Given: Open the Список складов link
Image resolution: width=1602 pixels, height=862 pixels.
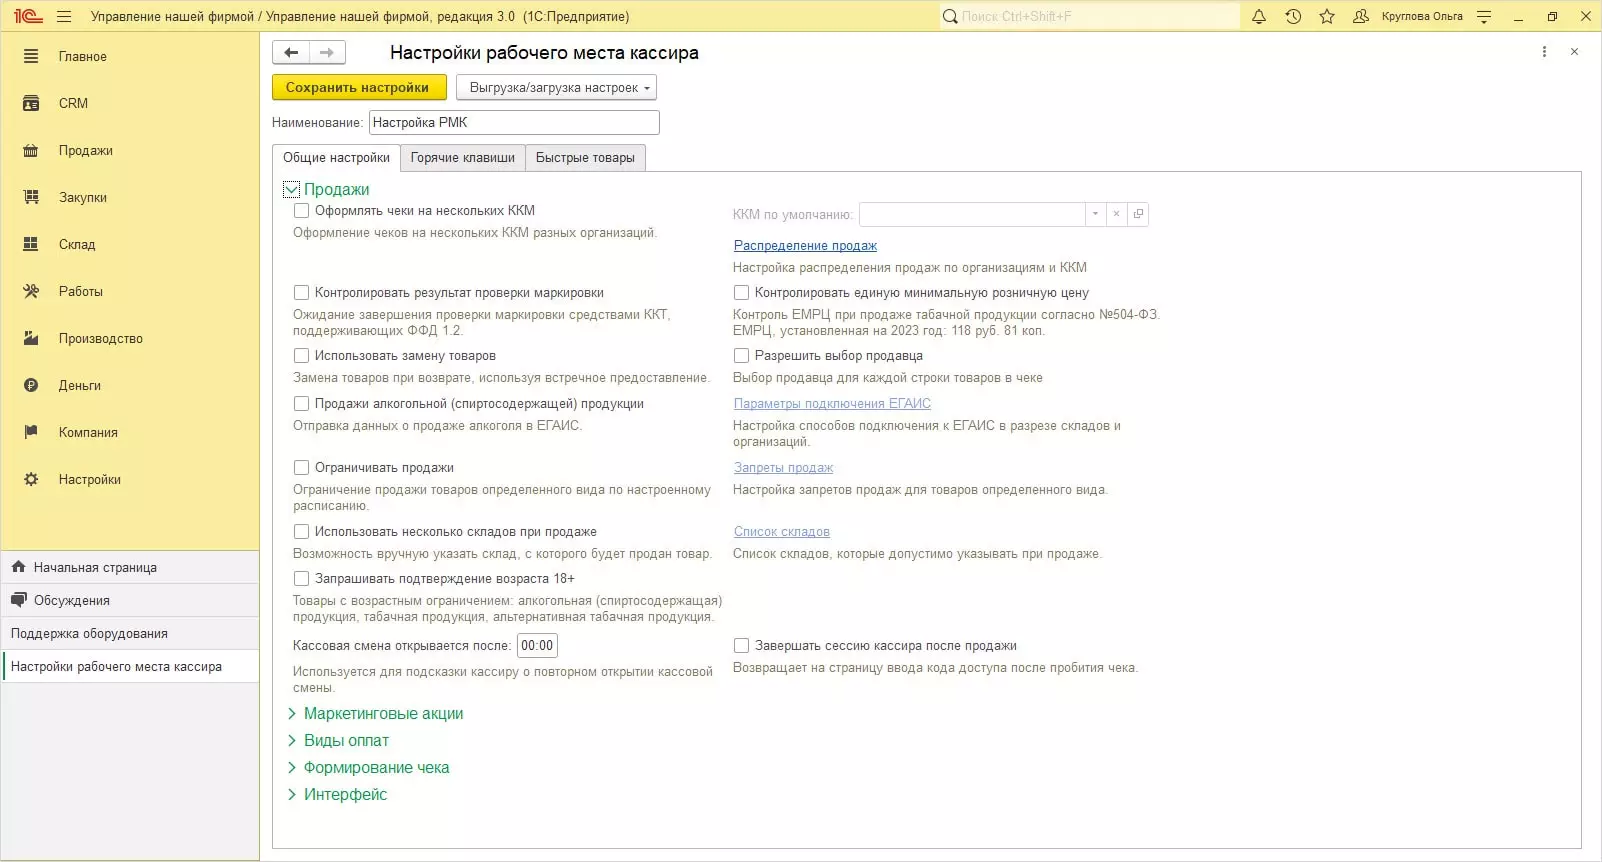Looking at the screenshot, I should [782, 532].
